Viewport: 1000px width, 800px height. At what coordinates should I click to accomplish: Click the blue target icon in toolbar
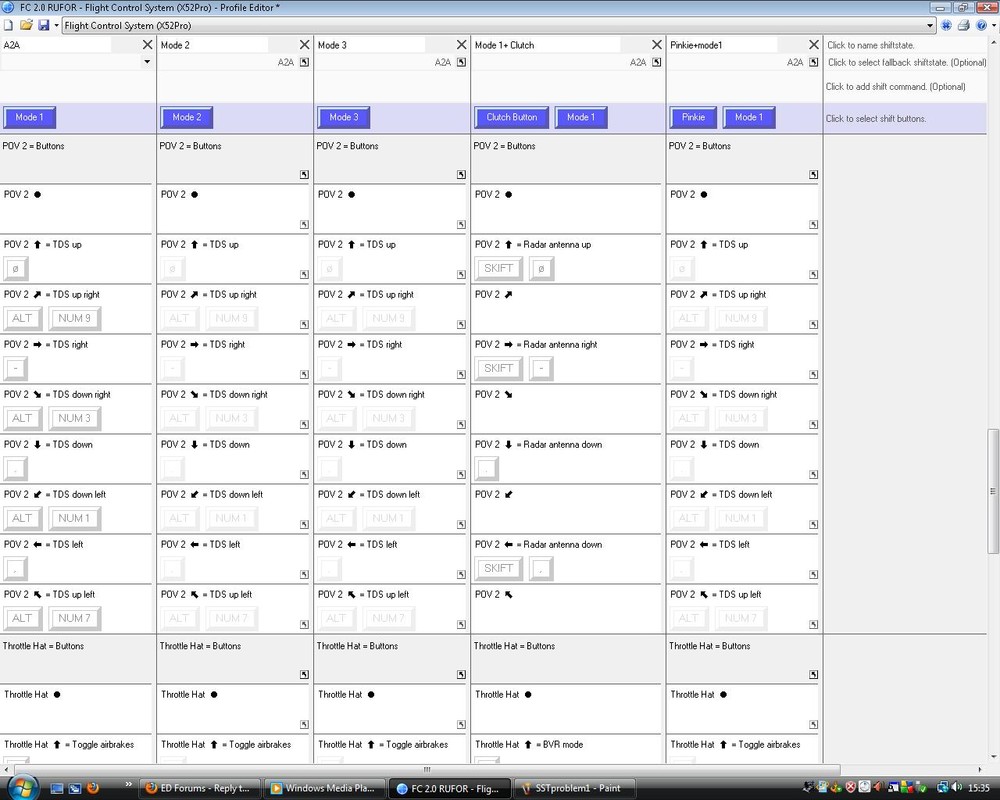pyautogui.click(x=946, y=26)
